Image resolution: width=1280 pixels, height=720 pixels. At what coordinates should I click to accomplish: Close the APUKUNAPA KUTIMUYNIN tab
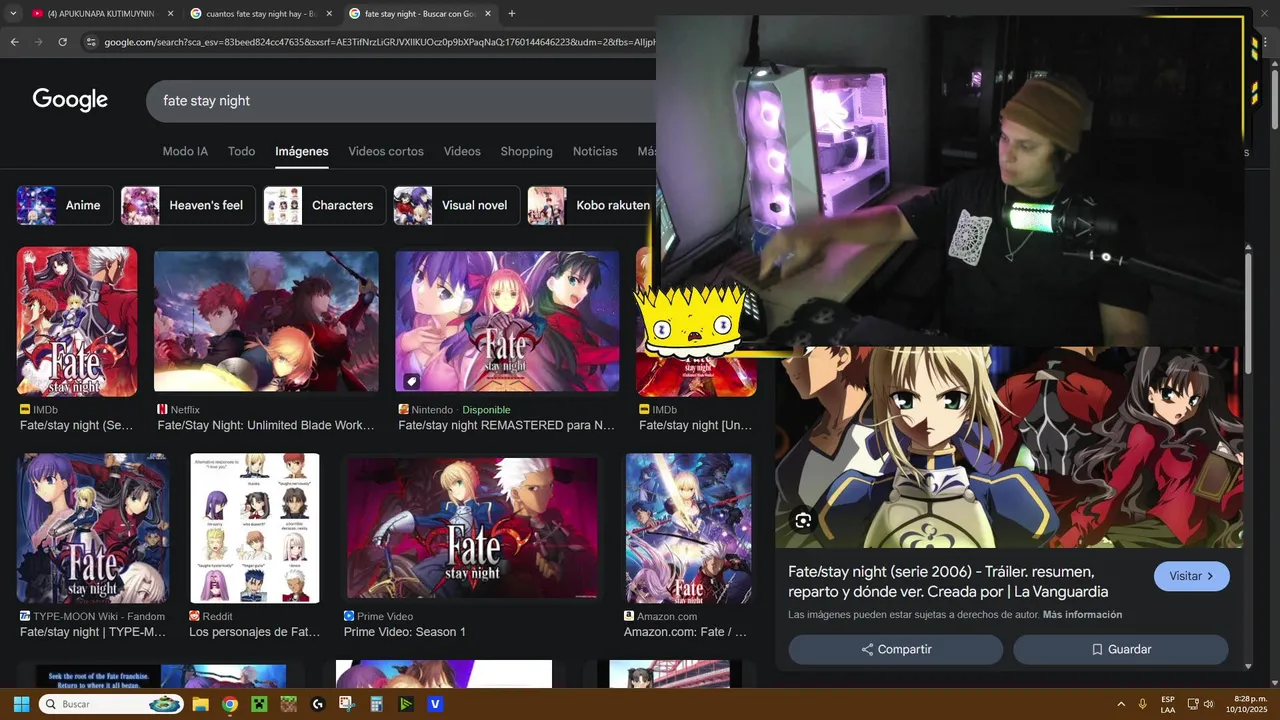click(170, 14)
